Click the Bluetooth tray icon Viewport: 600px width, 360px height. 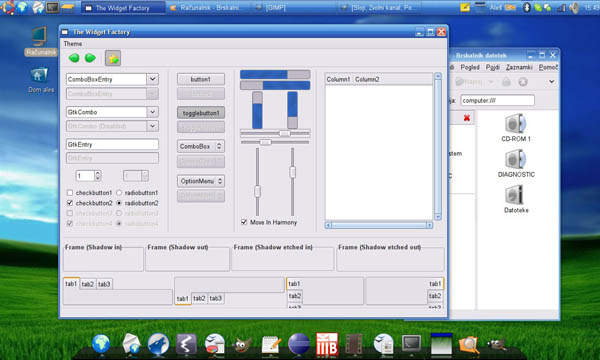click(x=527, y=7)
